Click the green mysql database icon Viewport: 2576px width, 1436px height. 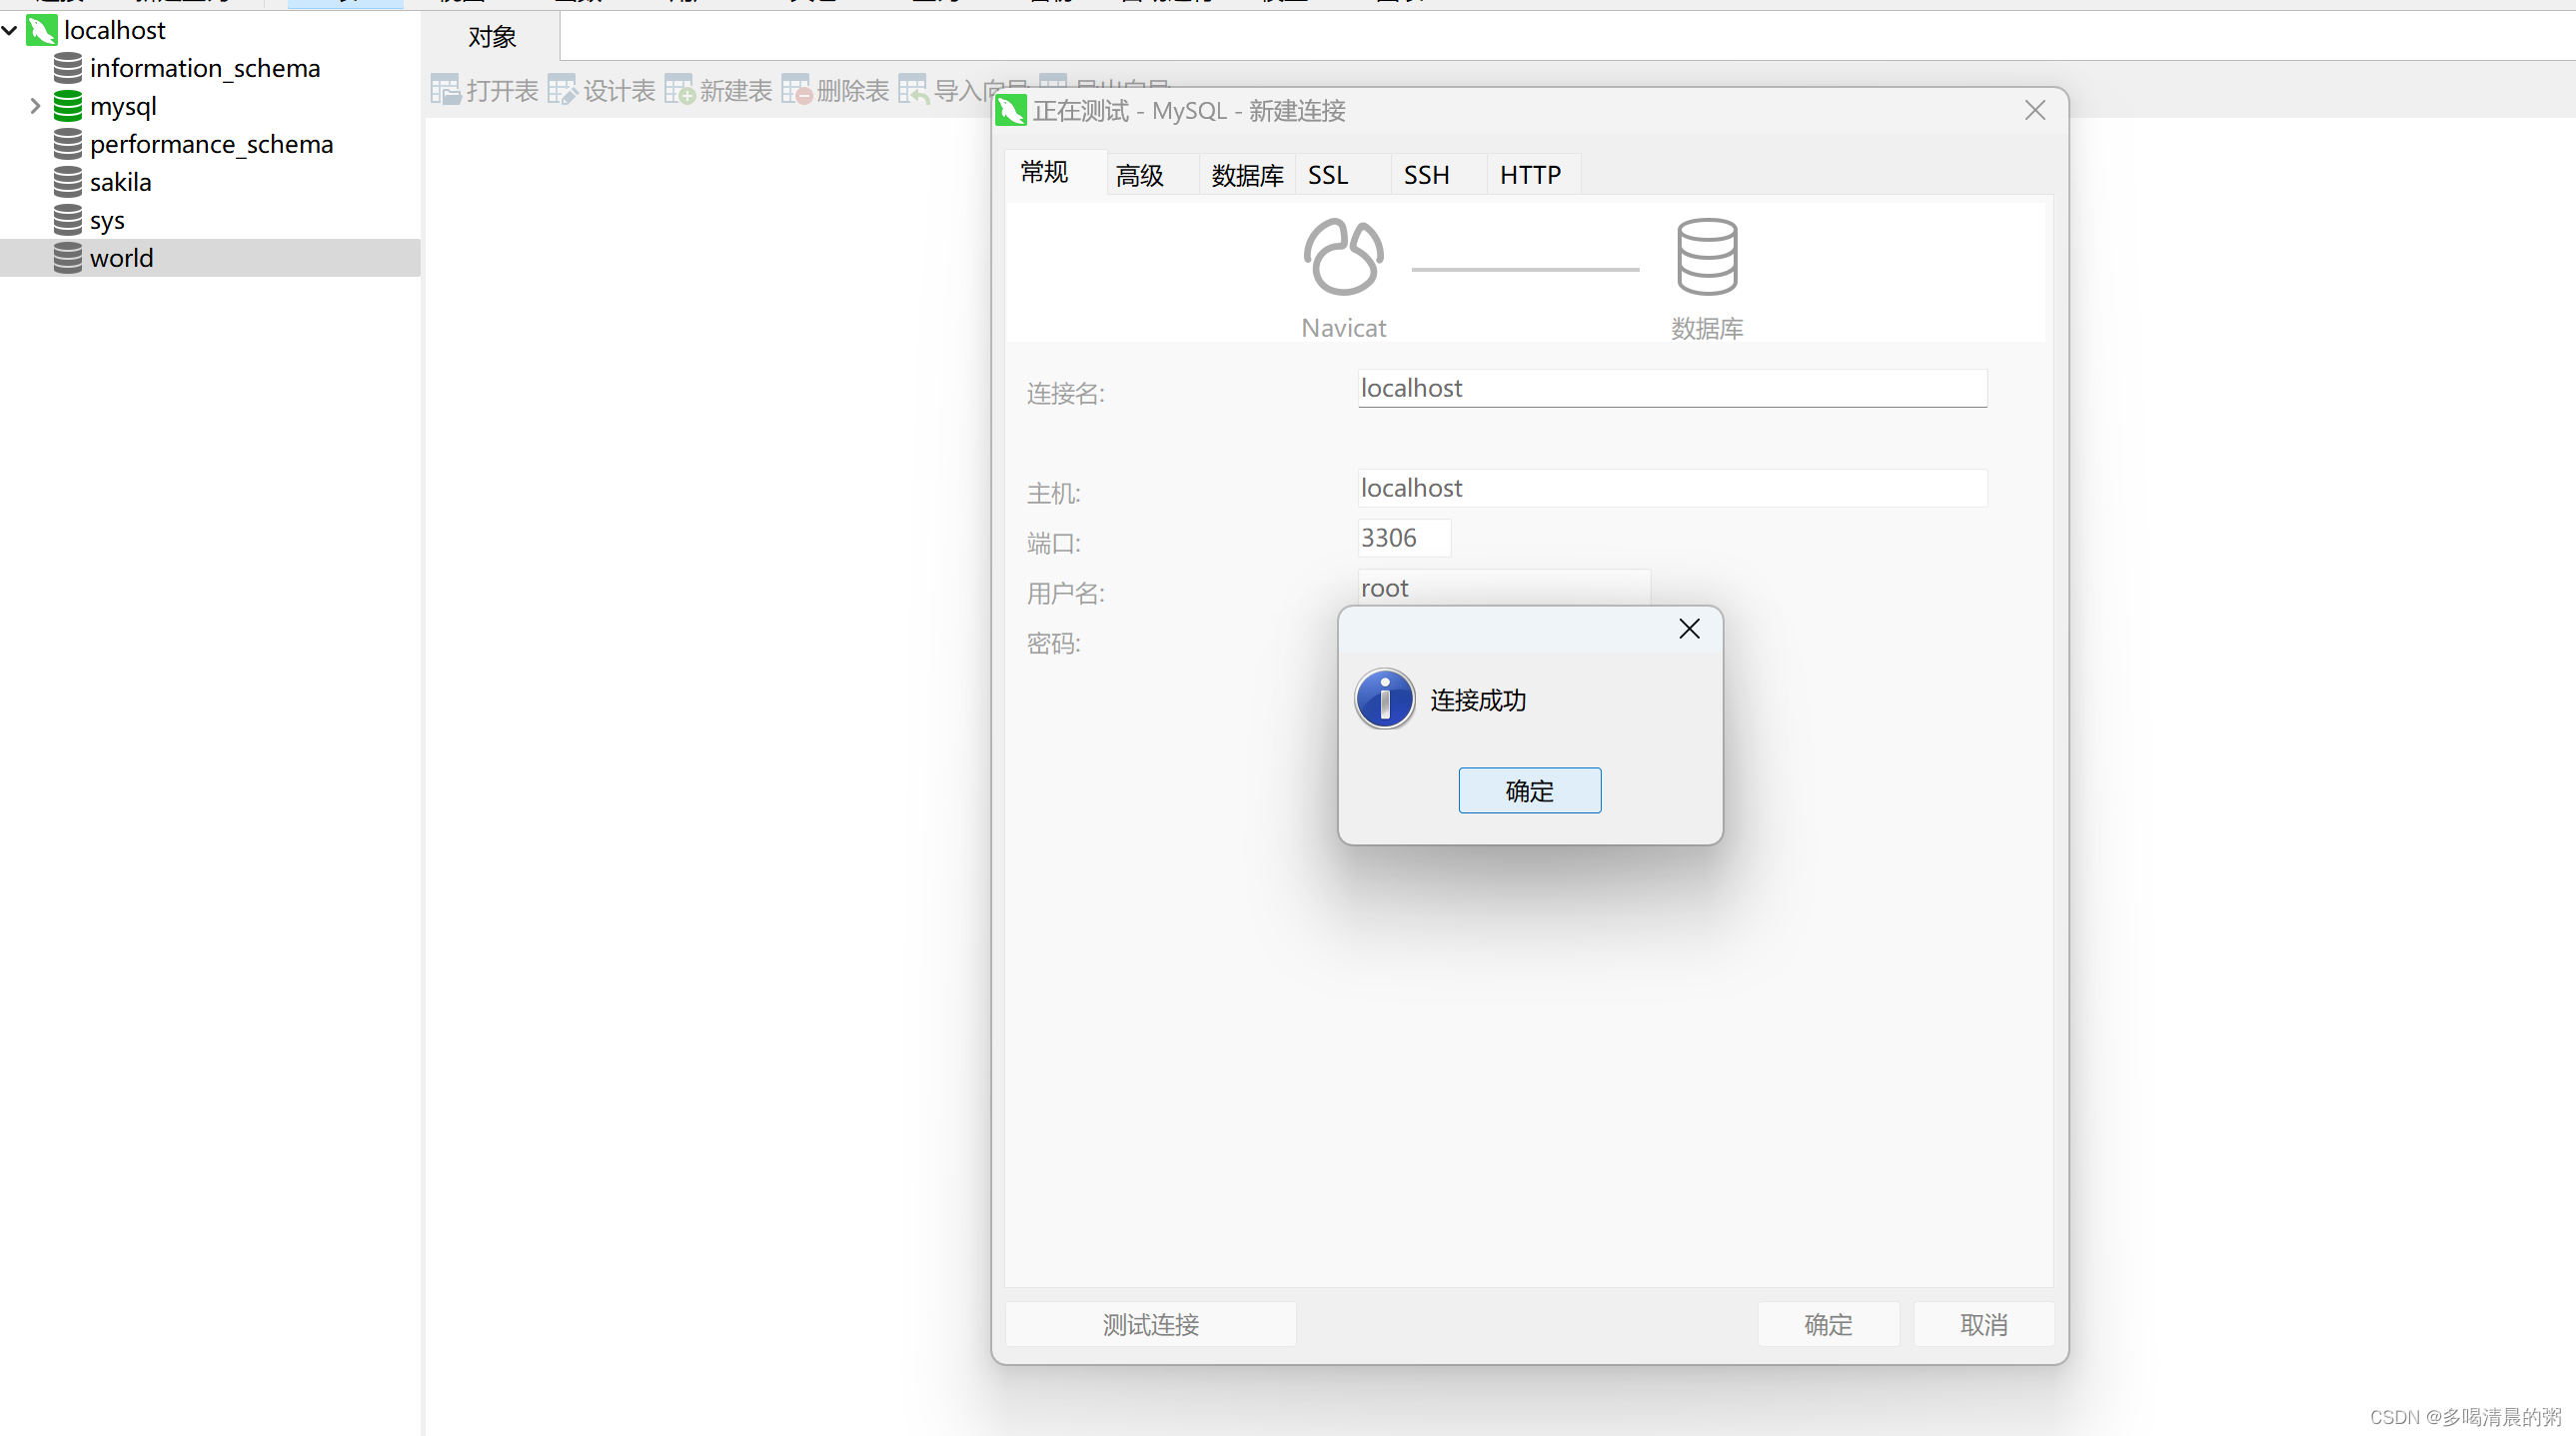[67, 106]
